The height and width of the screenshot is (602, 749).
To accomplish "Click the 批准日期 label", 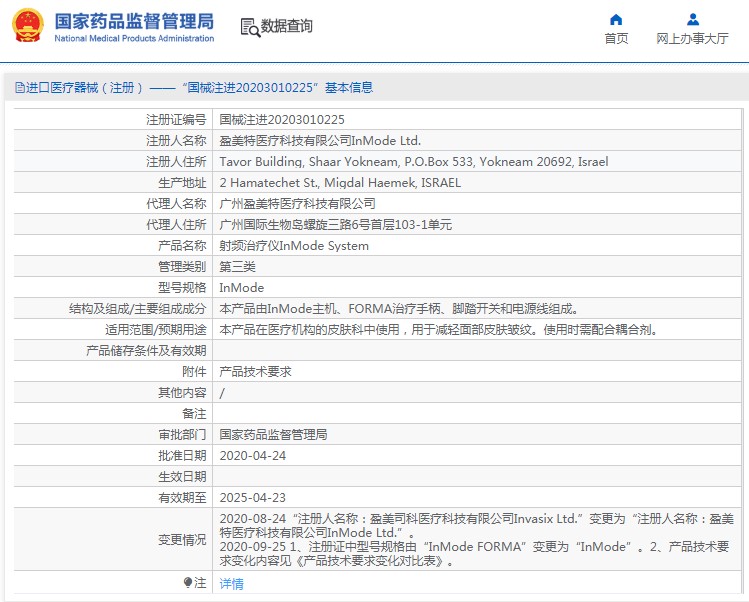I will click(182, 456).
